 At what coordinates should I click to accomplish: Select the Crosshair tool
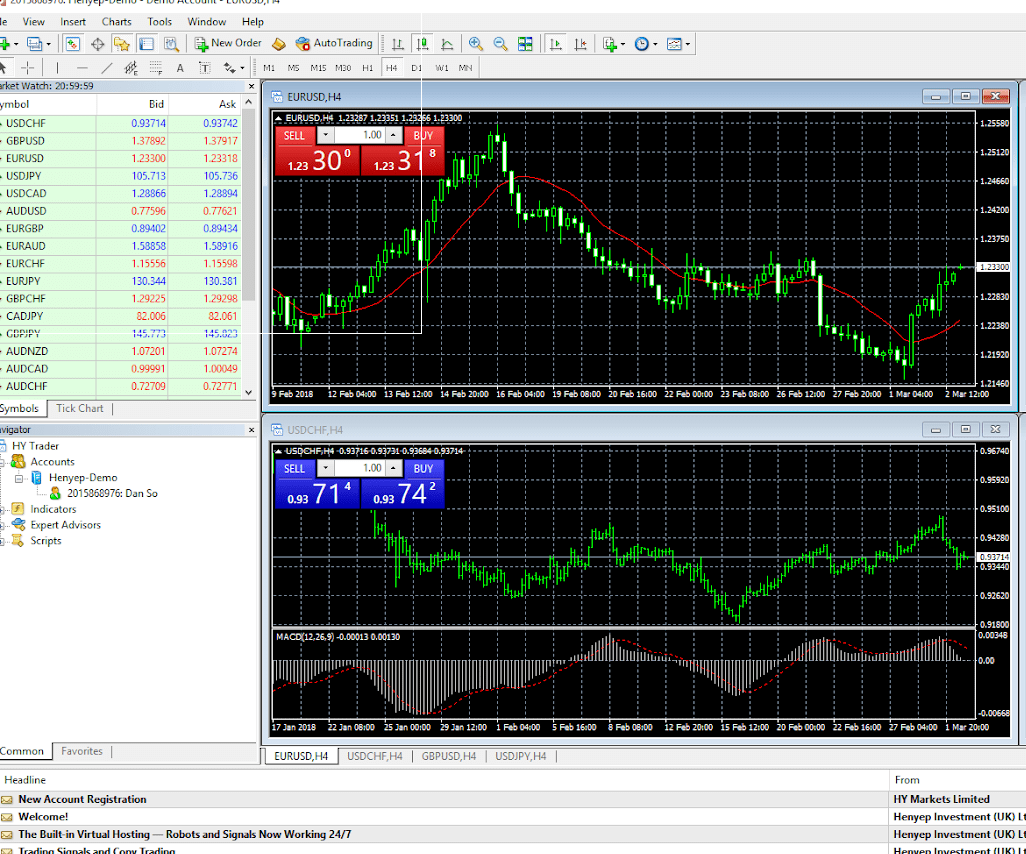(x=27, y=67)
